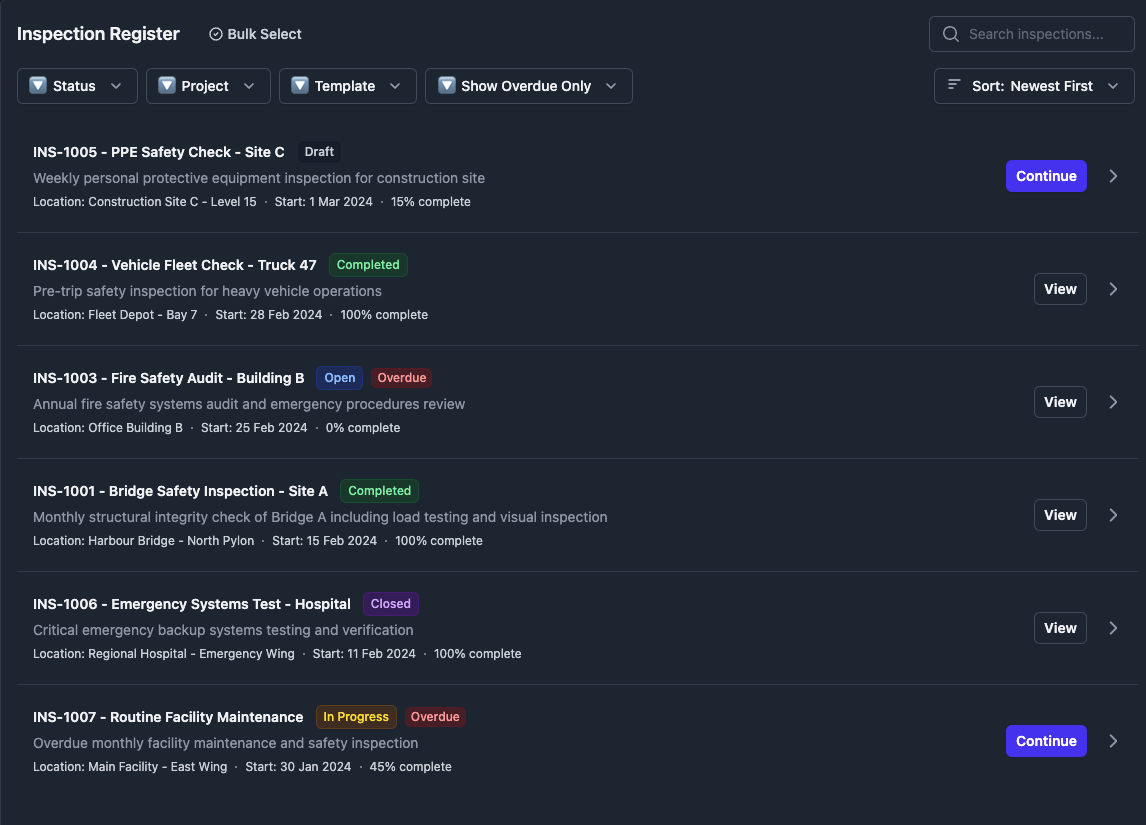Click the sort lines icon

click(954, 86)
